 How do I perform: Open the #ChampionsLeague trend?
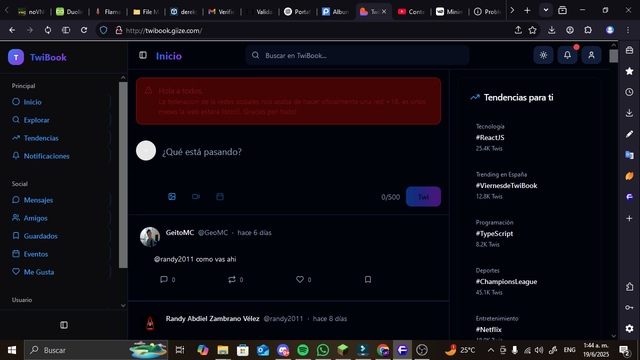[x=506, y=282]
